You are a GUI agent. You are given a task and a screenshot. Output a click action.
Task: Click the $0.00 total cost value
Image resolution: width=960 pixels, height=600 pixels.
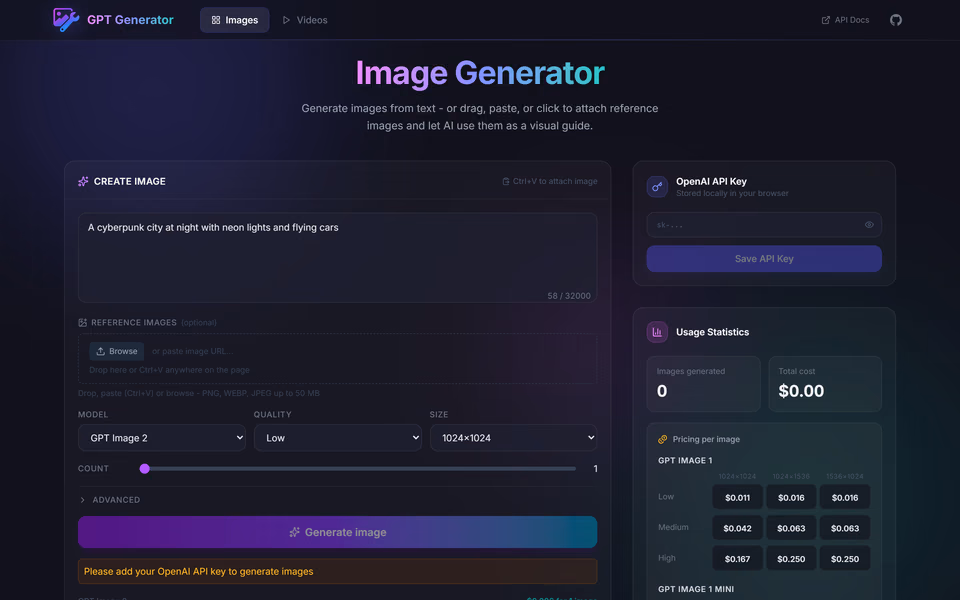coord(801,391)
